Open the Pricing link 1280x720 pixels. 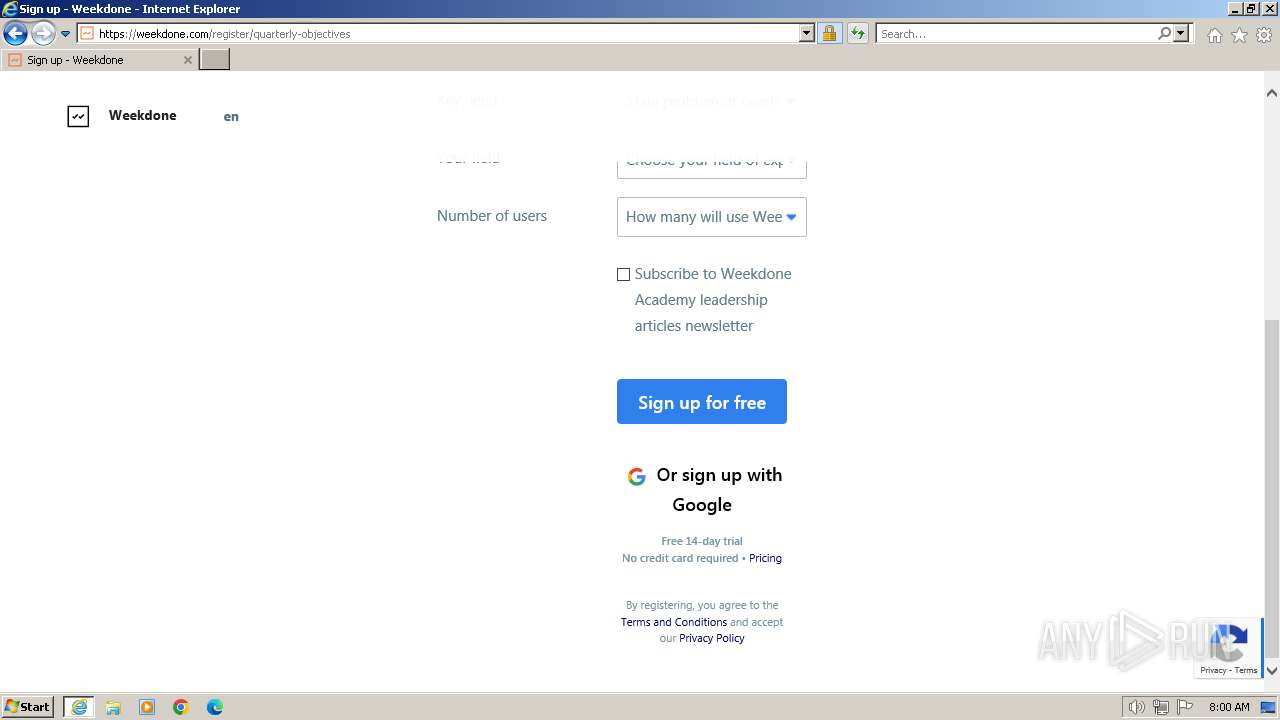765,558
